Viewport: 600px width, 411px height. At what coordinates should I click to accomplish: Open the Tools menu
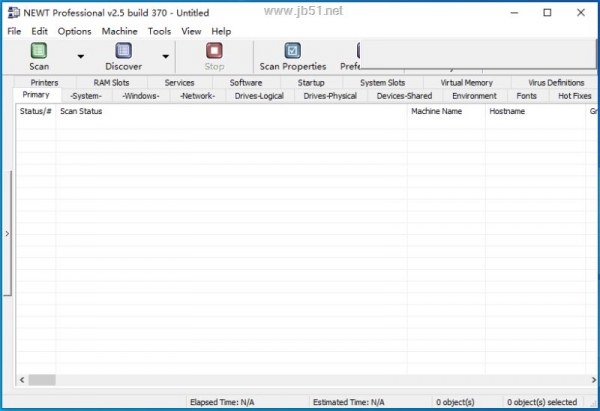tap(159, 31)
